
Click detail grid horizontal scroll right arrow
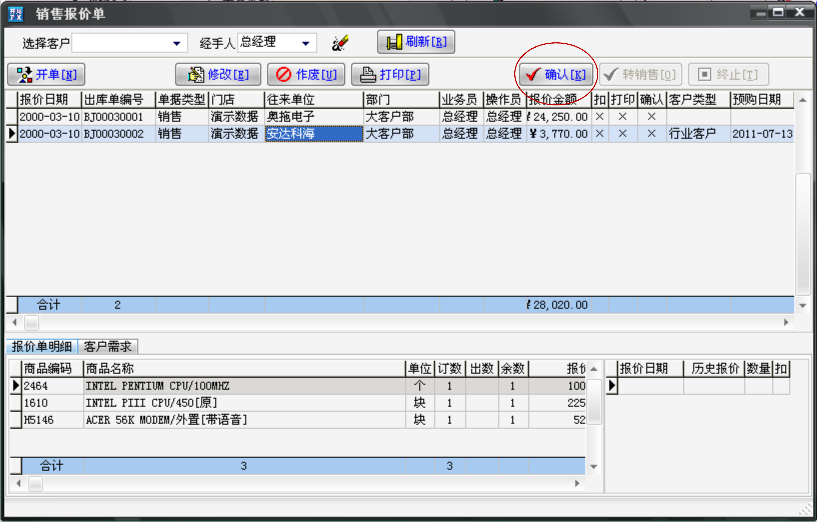click(x=577, y=483)
